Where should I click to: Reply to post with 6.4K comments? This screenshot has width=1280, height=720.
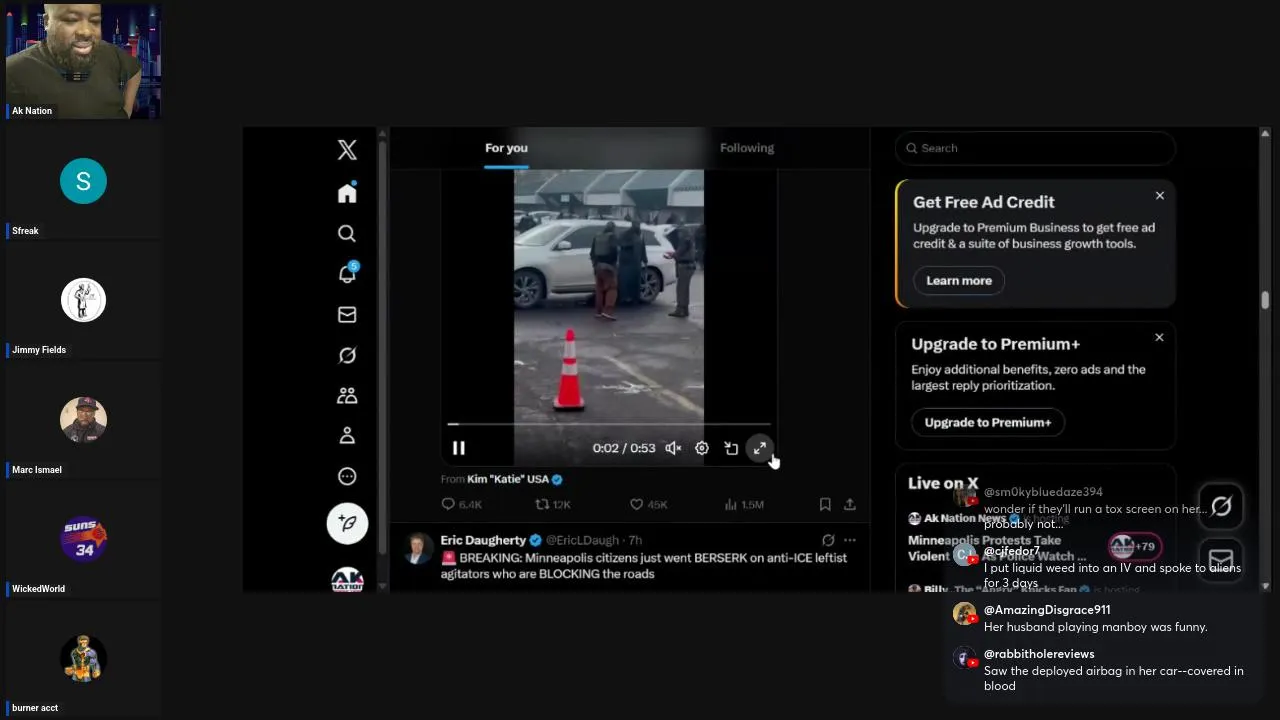(x=462, y=504)
